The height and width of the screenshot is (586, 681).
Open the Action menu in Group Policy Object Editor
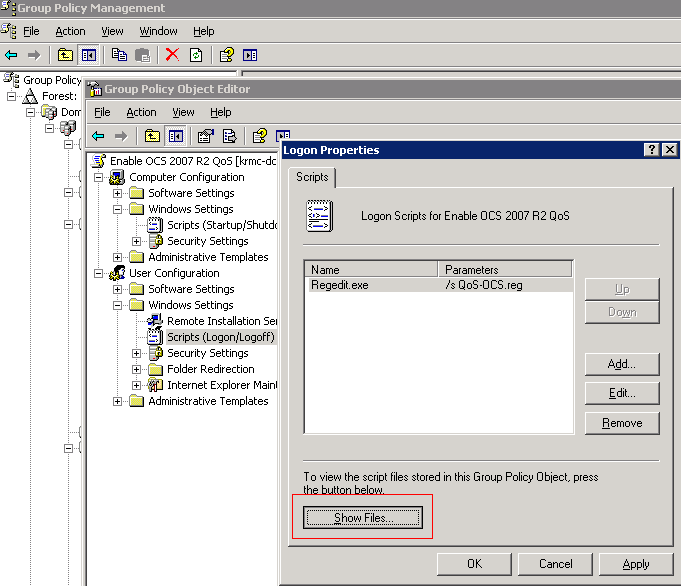141,112
